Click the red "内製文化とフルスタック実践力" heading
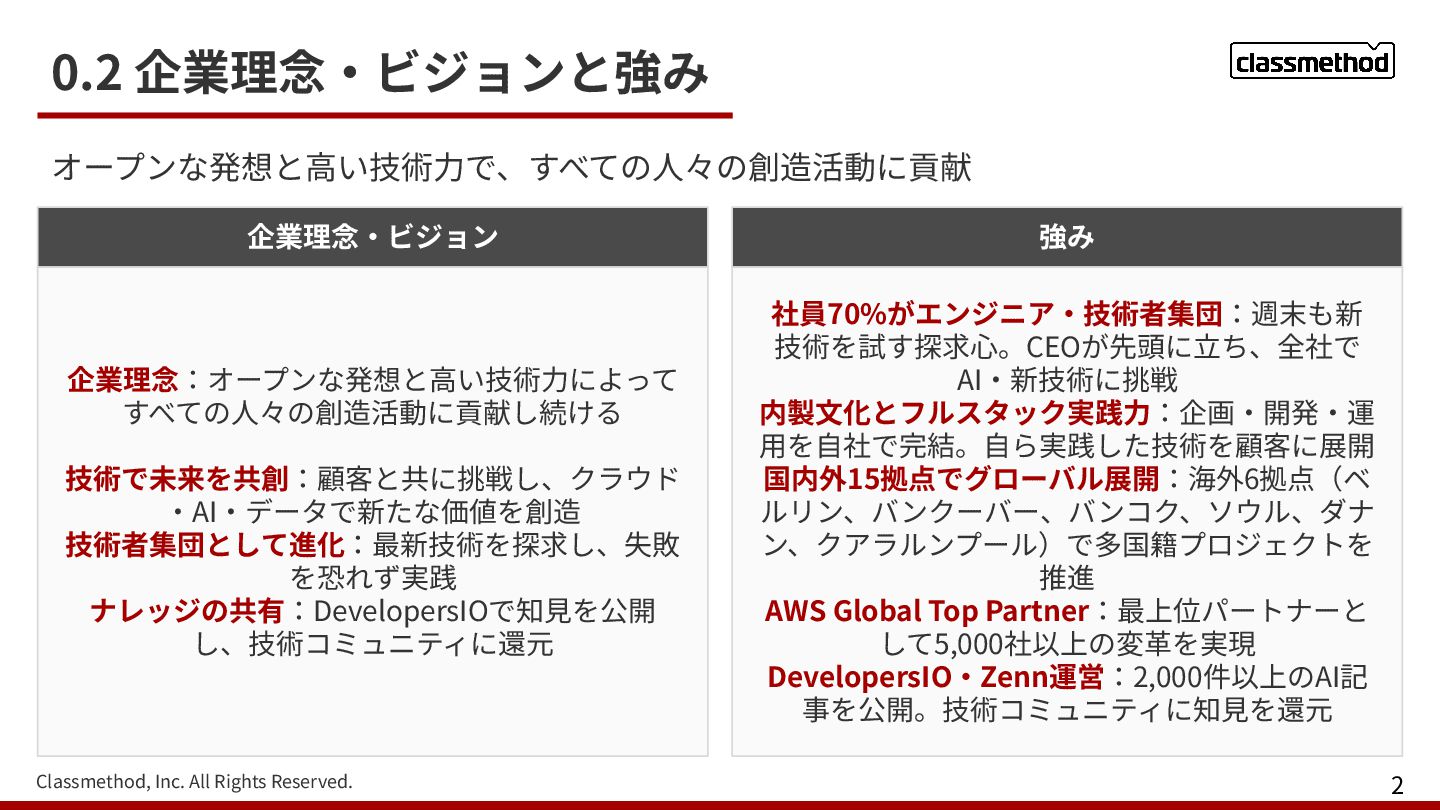Viewport: 1440px width, 810px height. (x=955, y=413)
